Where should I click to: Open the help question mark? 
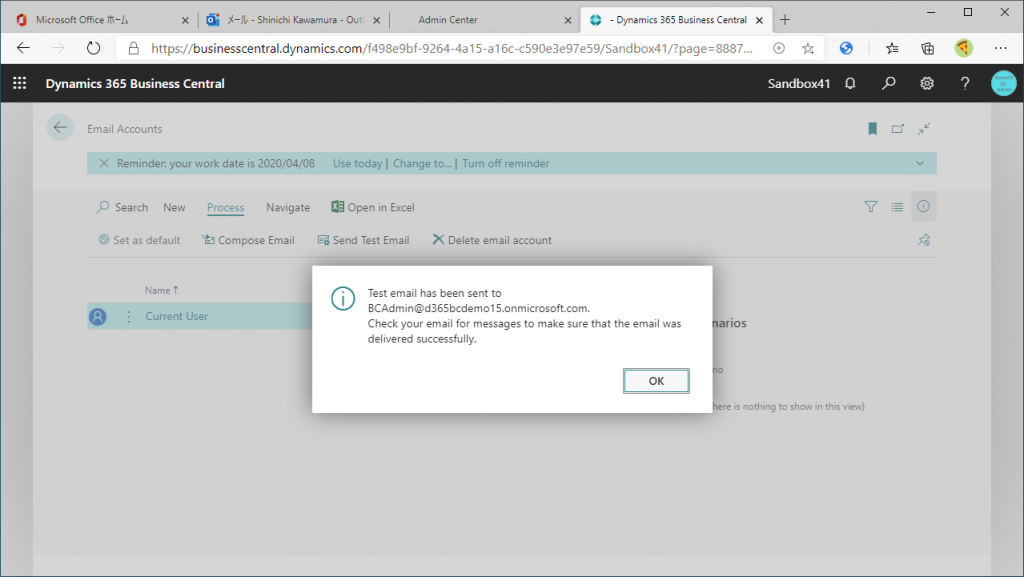(x=965, y=84)
